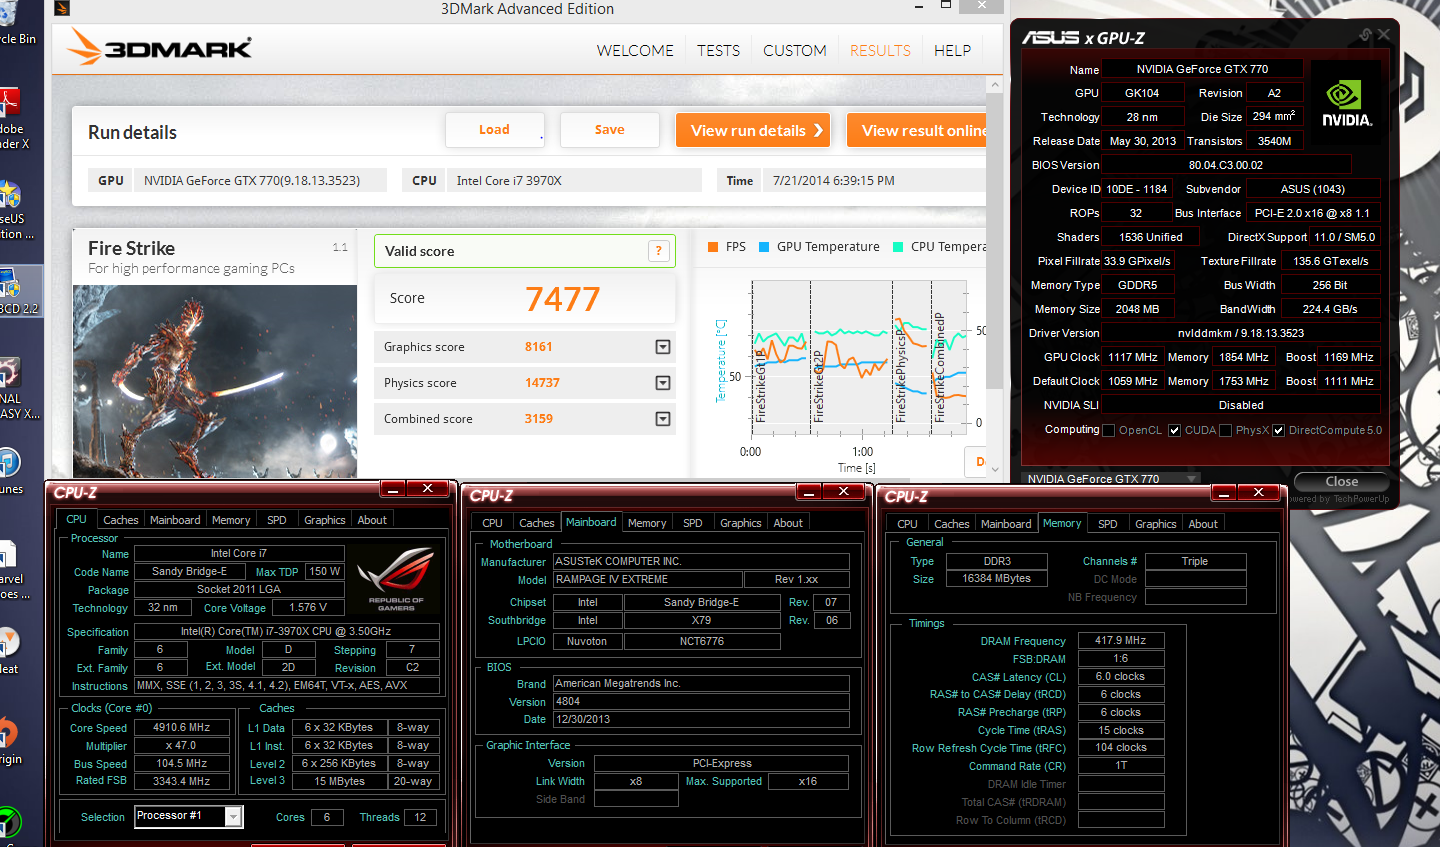
Task: Open Graphics tab in CPU-Z Mainboard window
Action: tap(741, 523)
